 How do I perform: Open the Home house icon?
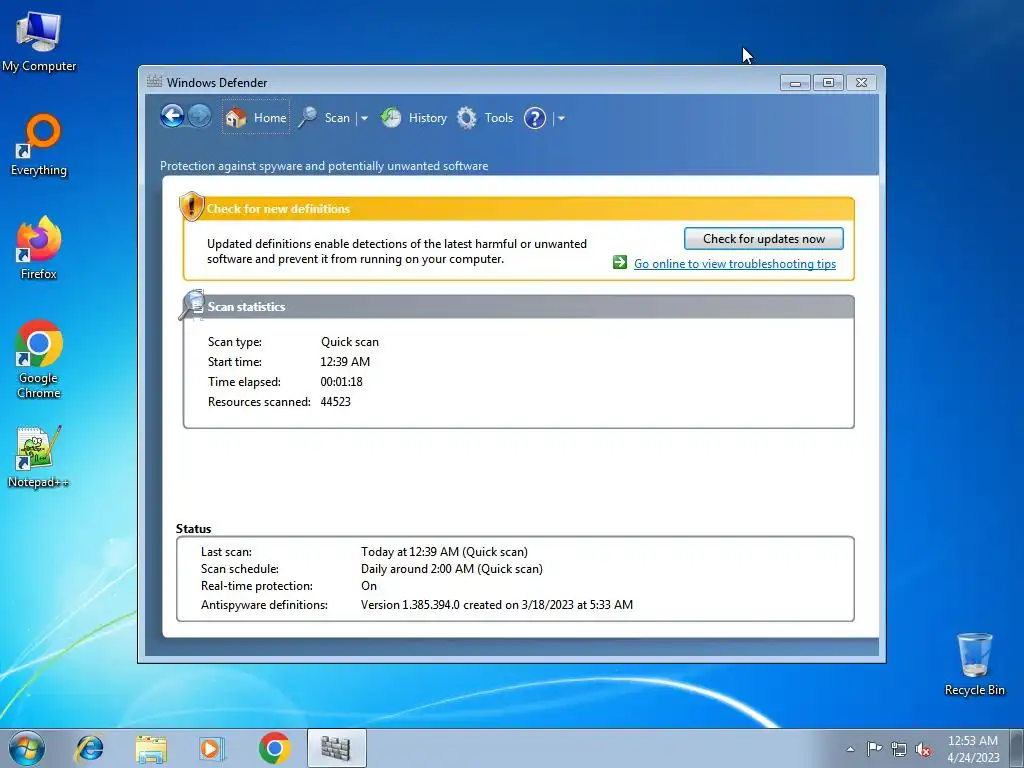pyautogui.click(x=236, y=118)
